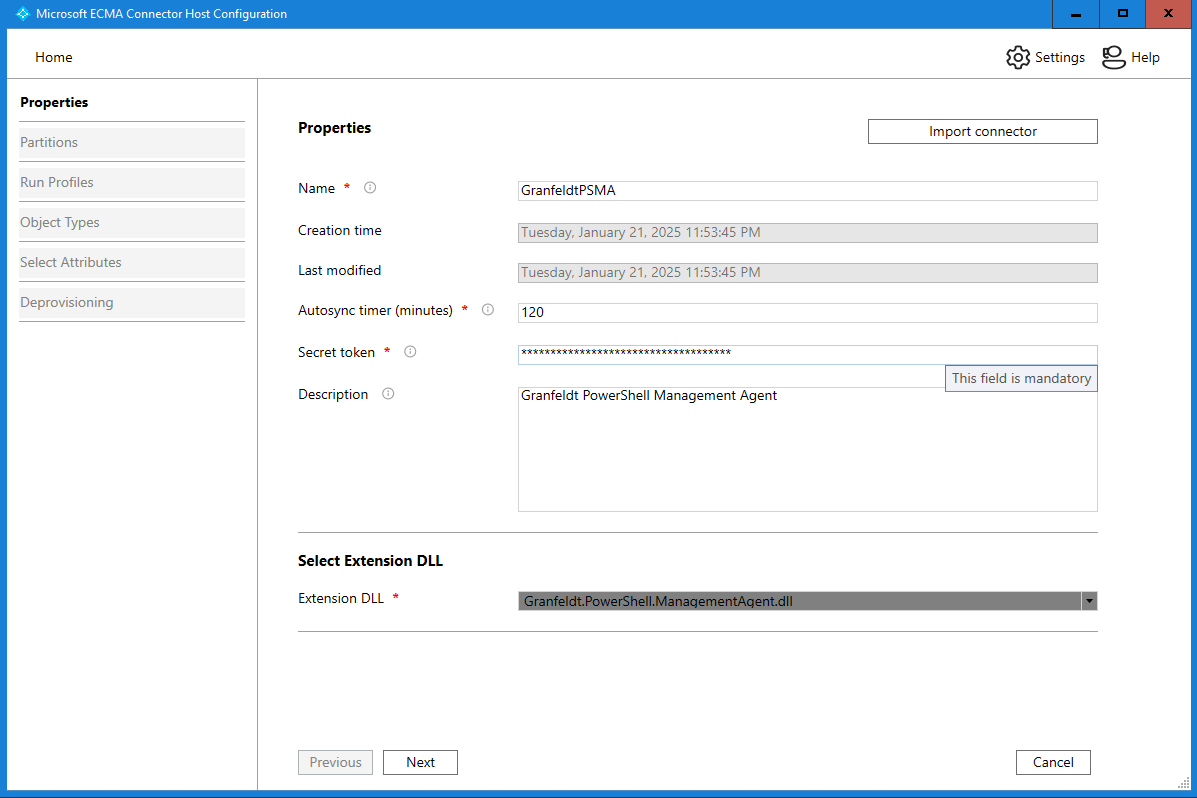Click the Next button

420,762
